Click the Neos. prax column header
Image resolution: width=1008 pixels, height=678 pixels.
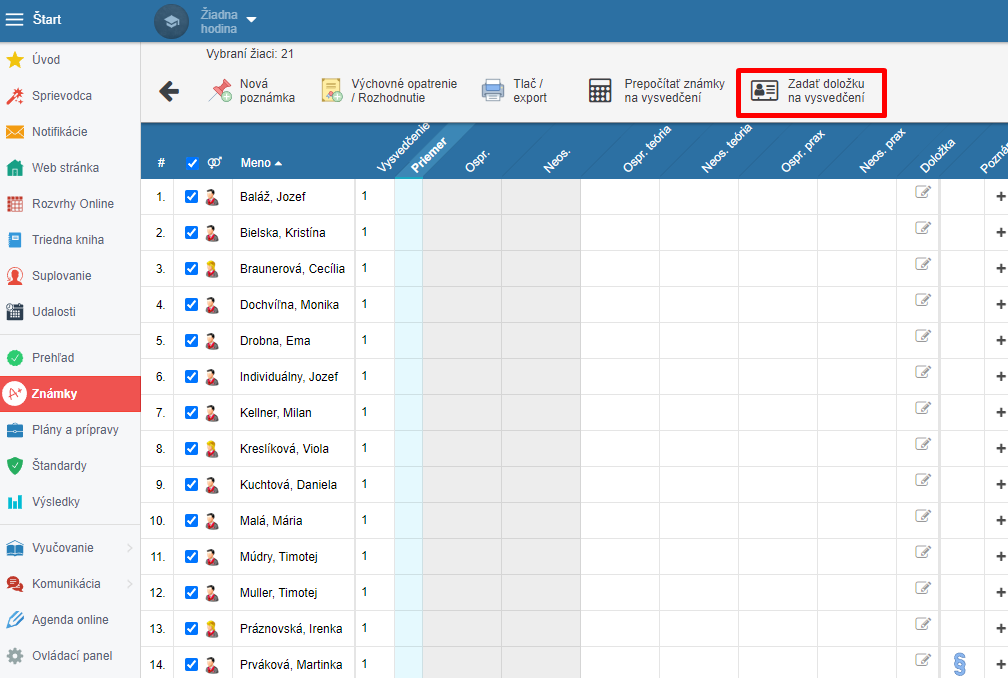tap(883, 150)
